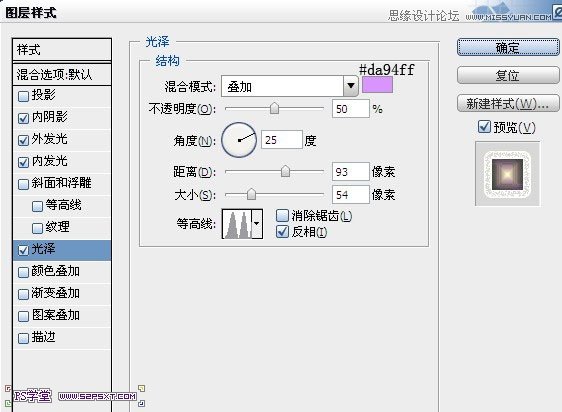Viewport: 562px width, 412px height.
Task: Click the 复位 reset button
Action: point(508,75)
